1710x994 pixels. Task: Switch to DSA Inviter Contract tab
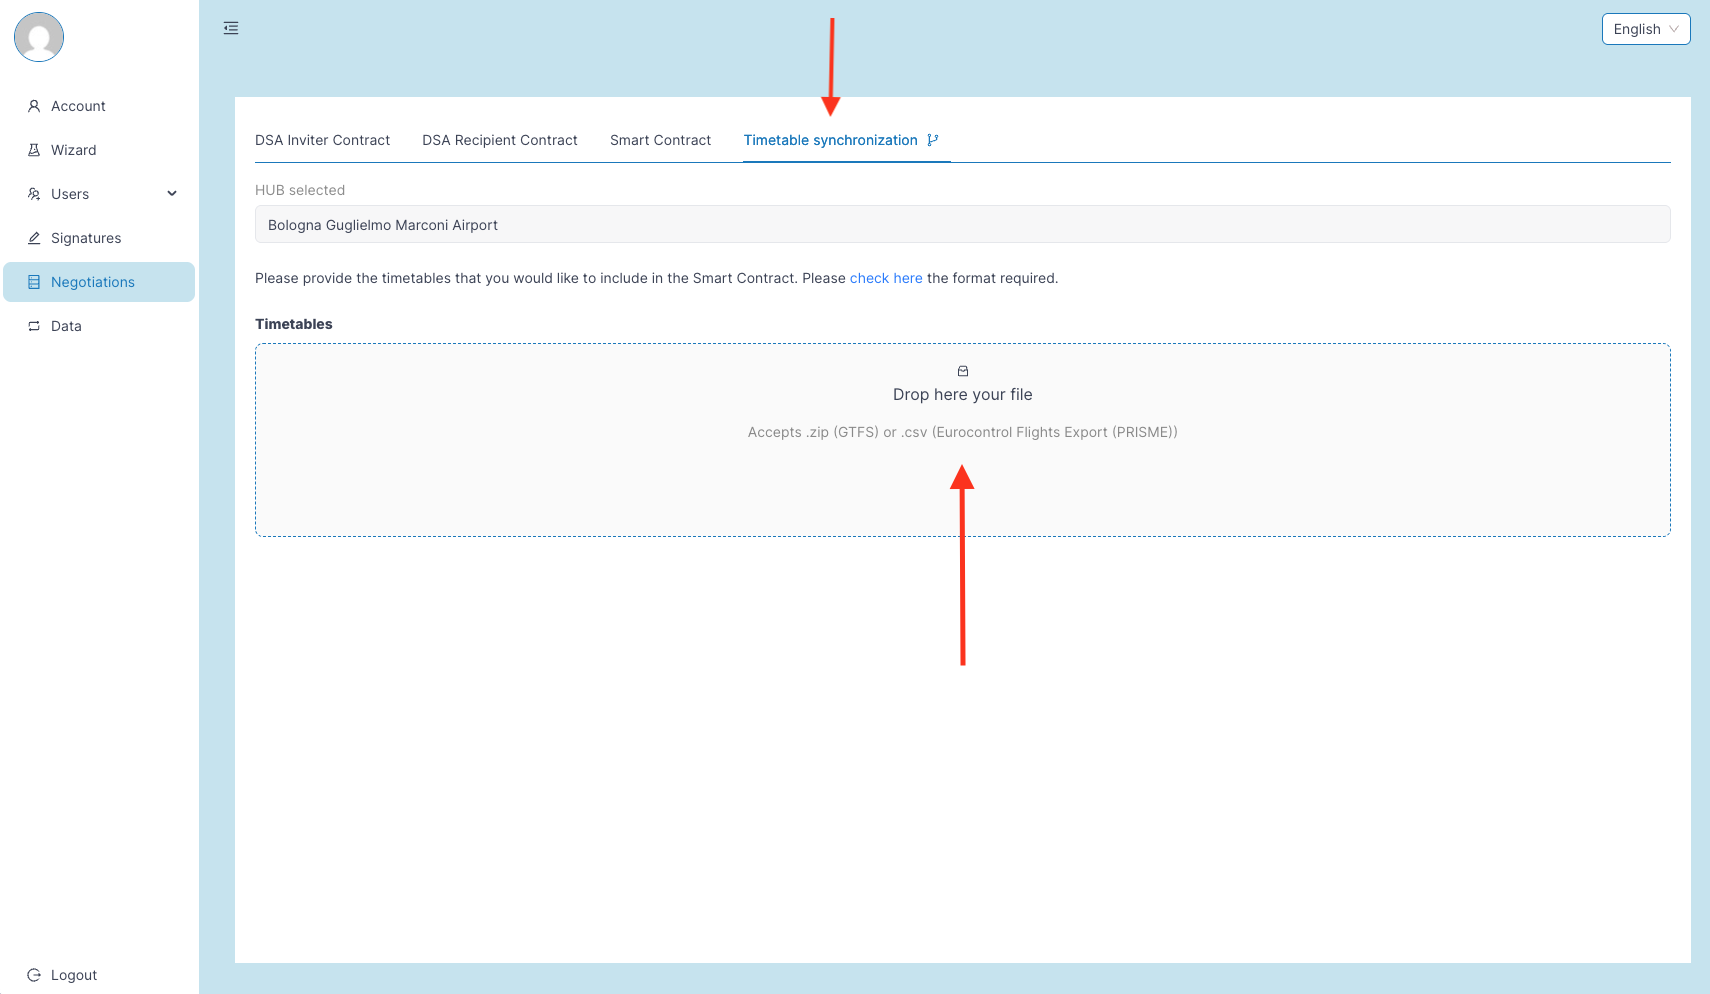point(322,140)
